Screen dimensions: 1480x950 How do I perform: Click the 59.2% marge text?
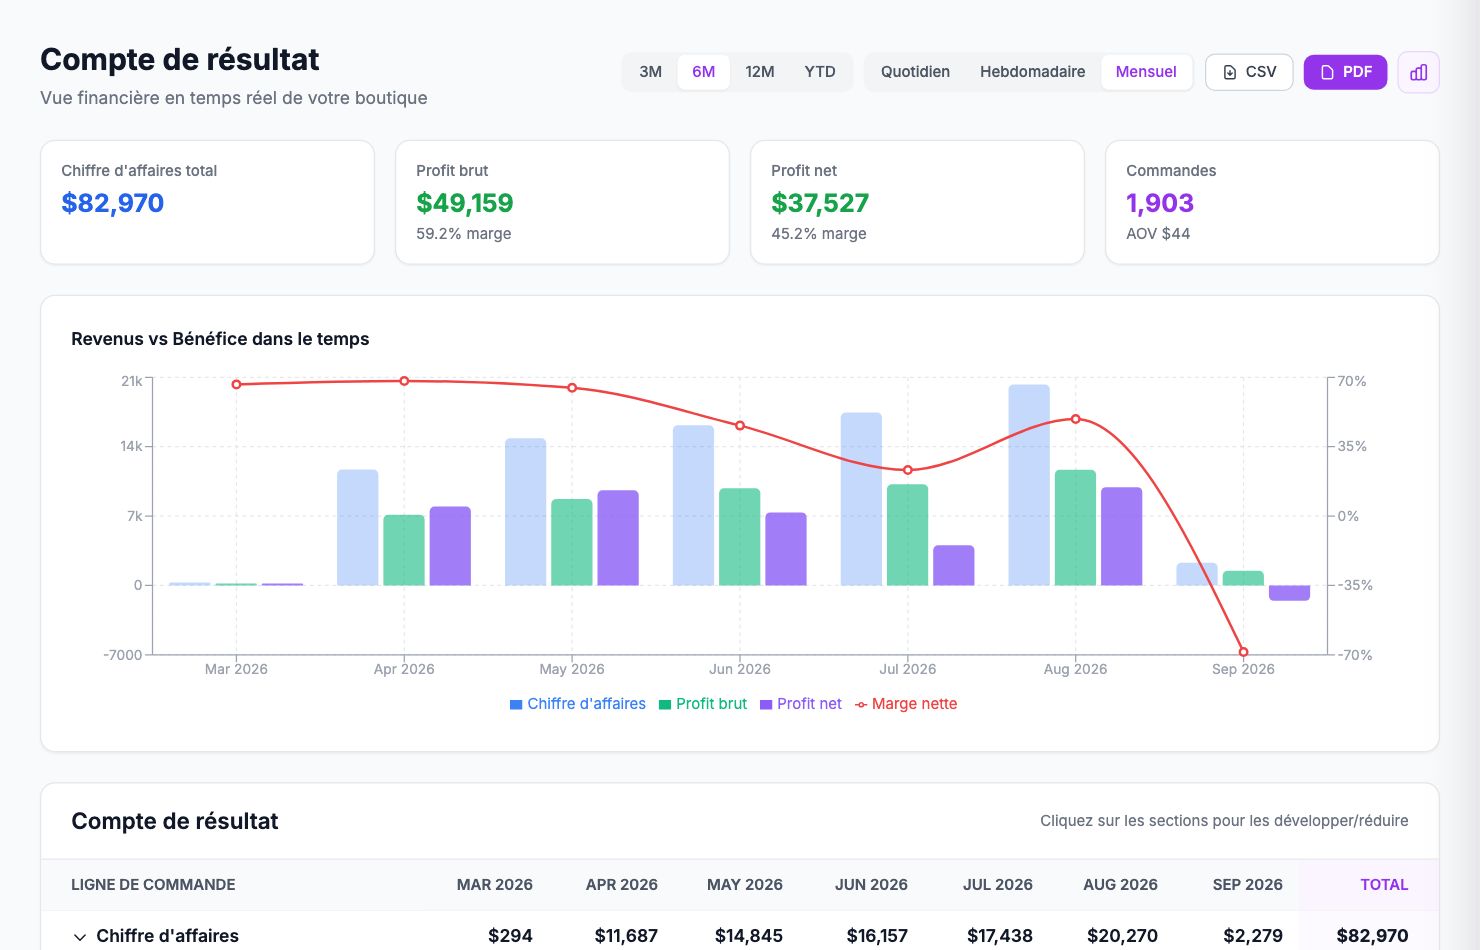tap(464, 234)
